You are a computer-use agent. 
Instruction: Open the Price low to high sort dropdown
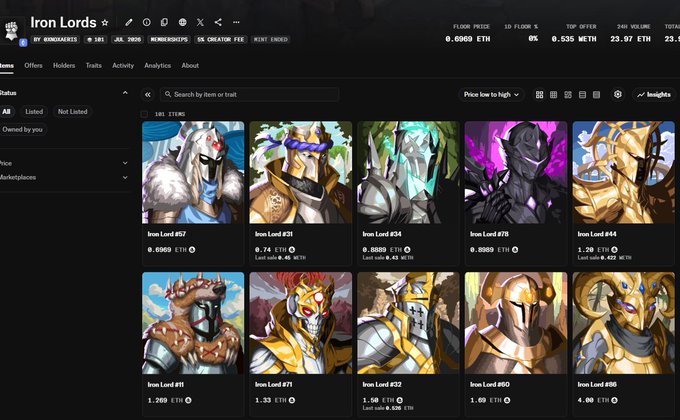[x=491, y=95]
